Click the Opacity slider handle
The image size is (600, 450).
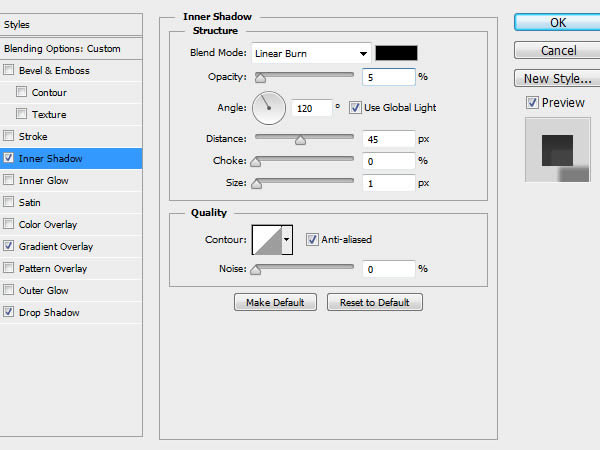tap(260, 78)
